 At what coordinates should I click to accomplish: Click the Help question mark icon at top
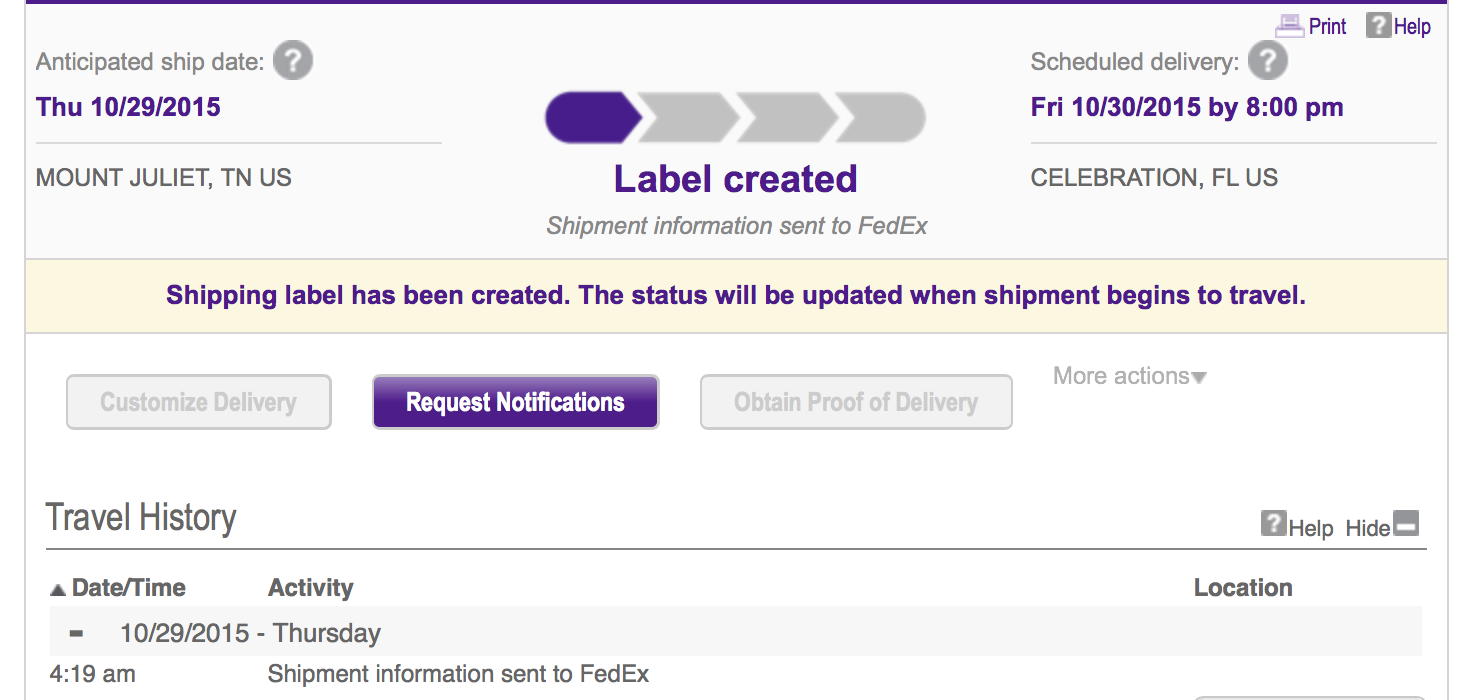(1378, 26)
